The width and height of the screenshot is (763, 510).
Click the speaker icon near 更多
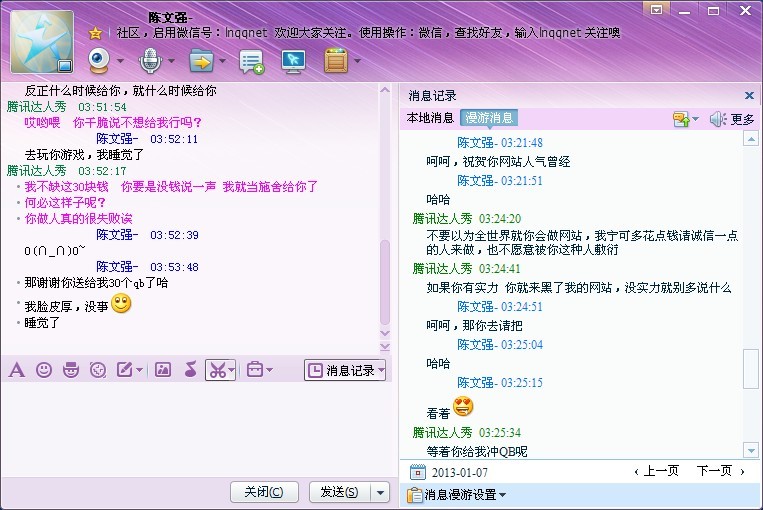pyautogui.click(x=717, y=119)
